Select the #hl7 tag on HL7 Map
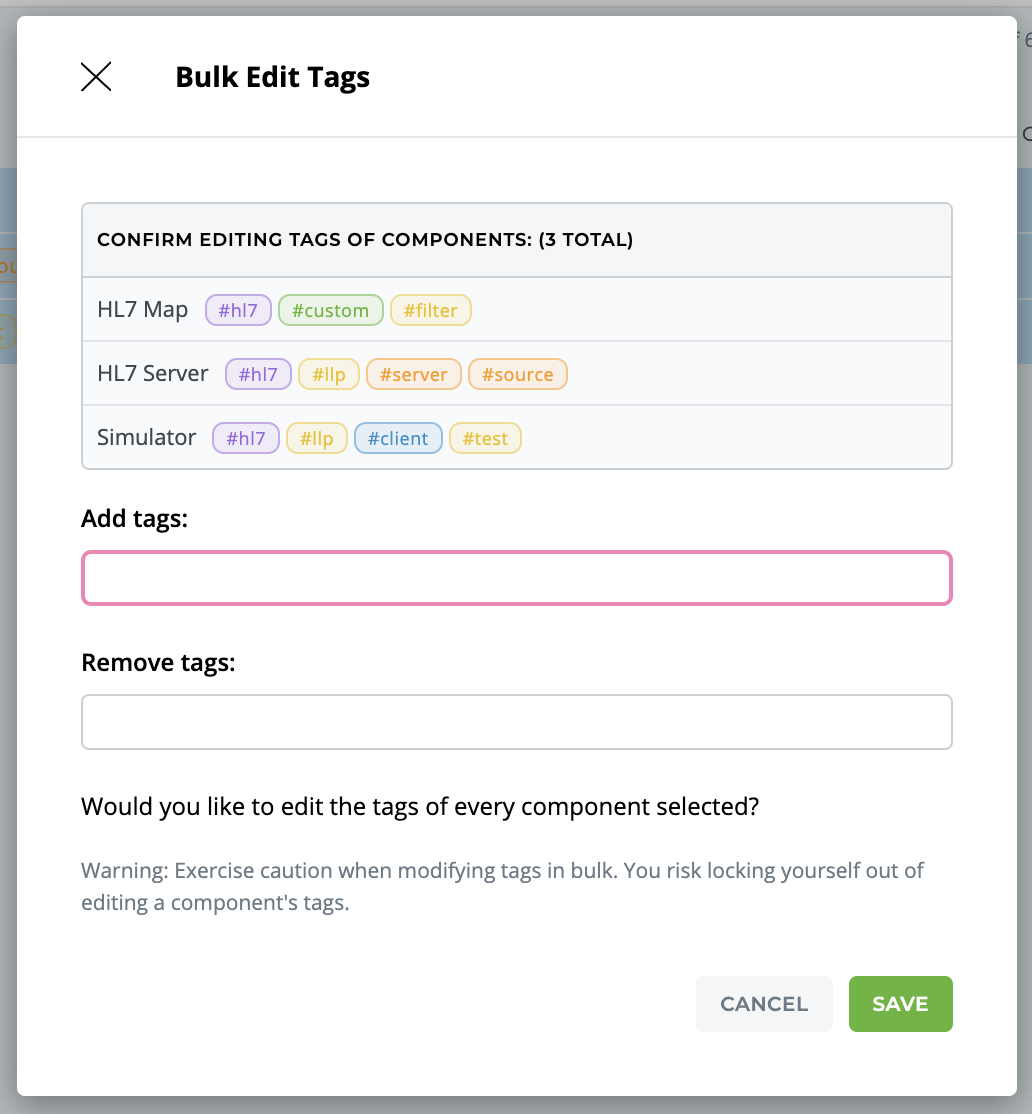Image resolution: width=1032 pixels, height=1114 pixels. pos(238,310)
